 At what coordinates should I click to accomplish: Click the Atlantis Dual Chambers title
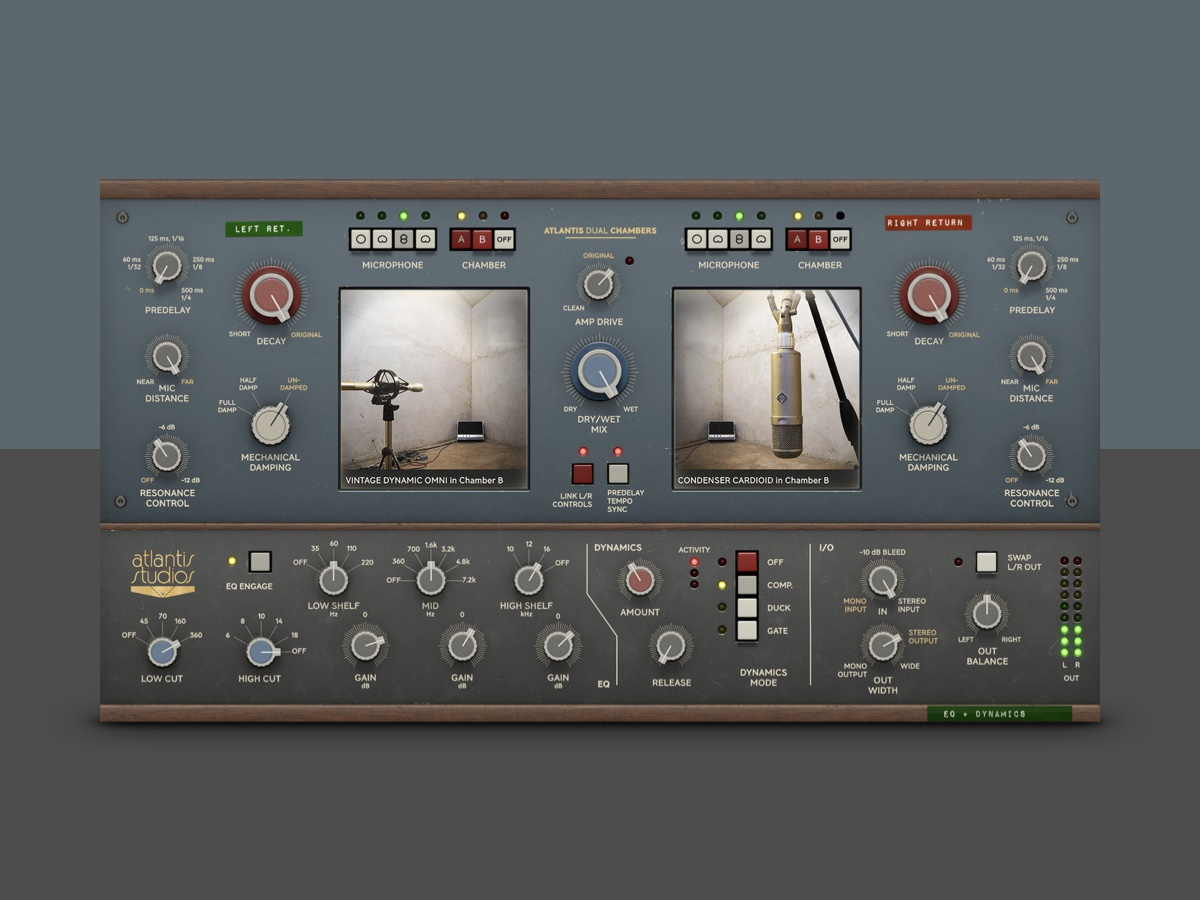coord(600,231)
